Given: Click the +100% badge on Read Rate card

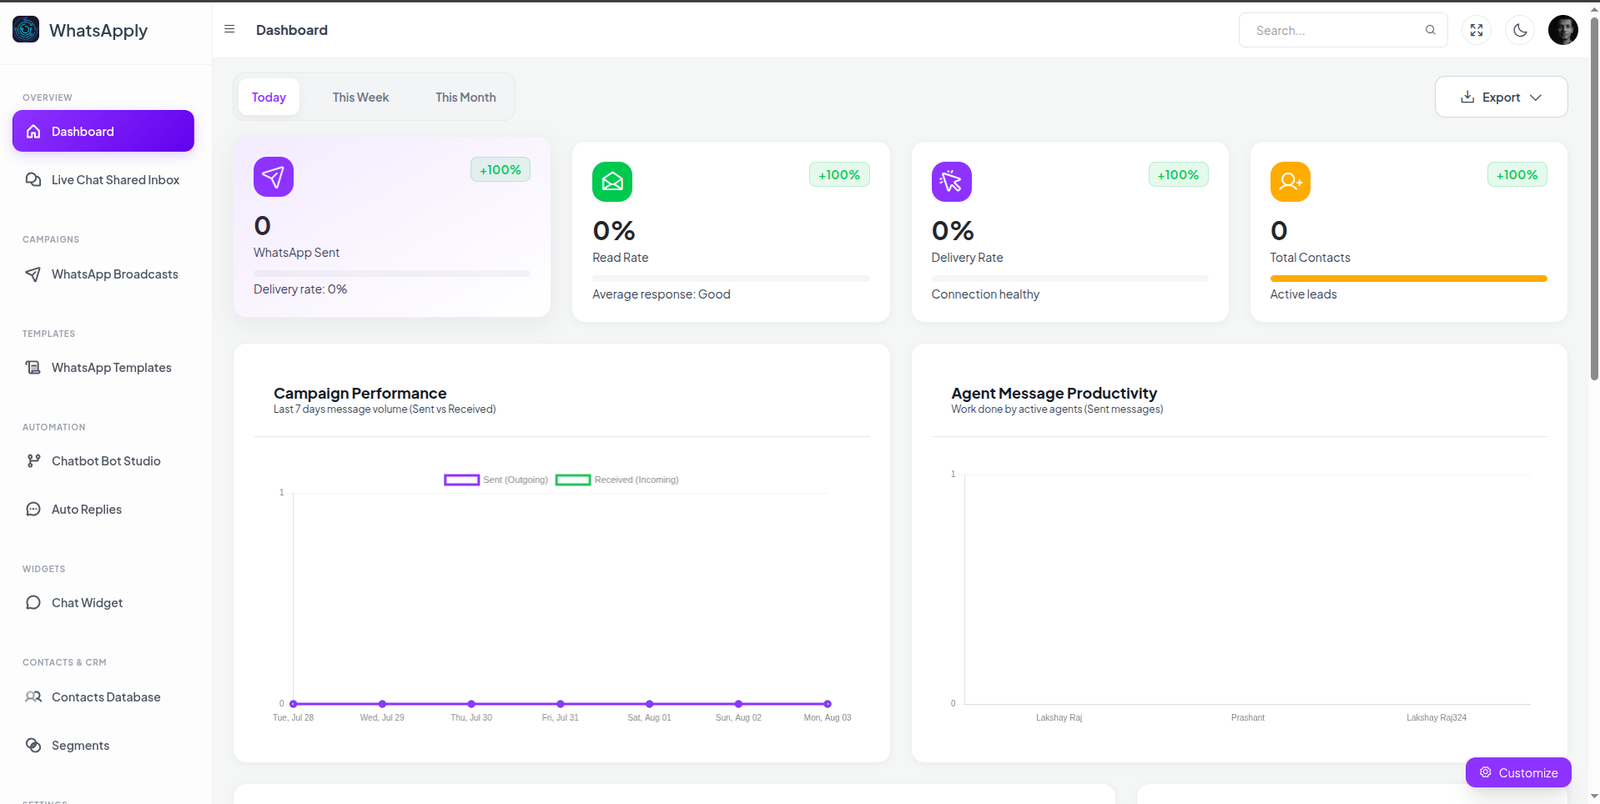Looking at the screenshot, I should point(839,175).
